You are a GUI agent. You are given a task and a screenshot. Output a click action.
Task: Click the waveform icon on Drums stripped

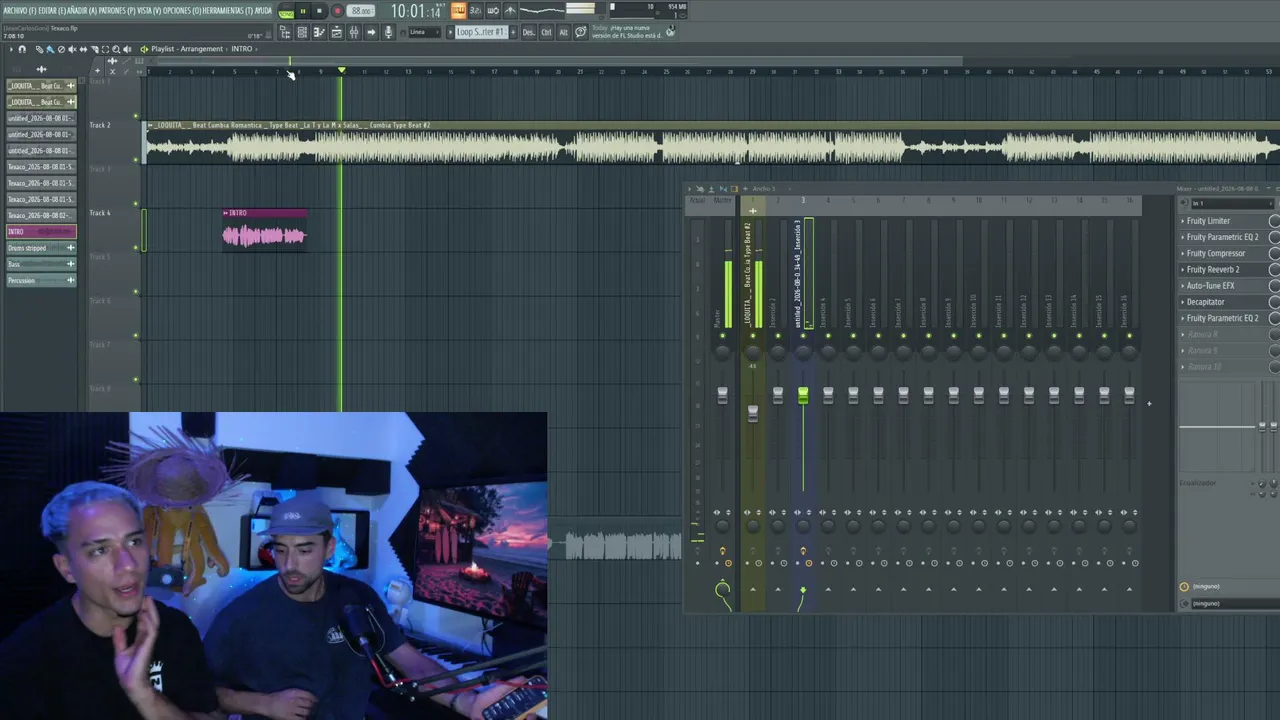[x=70, y=248]
